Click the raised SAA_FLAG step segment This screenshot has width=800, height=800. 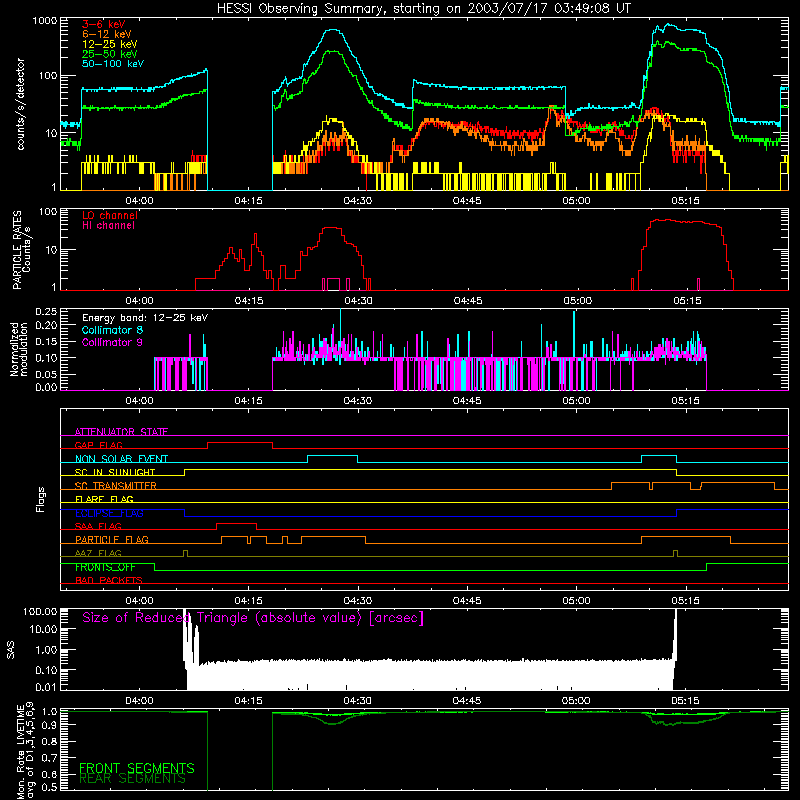[x=236, y=524]
